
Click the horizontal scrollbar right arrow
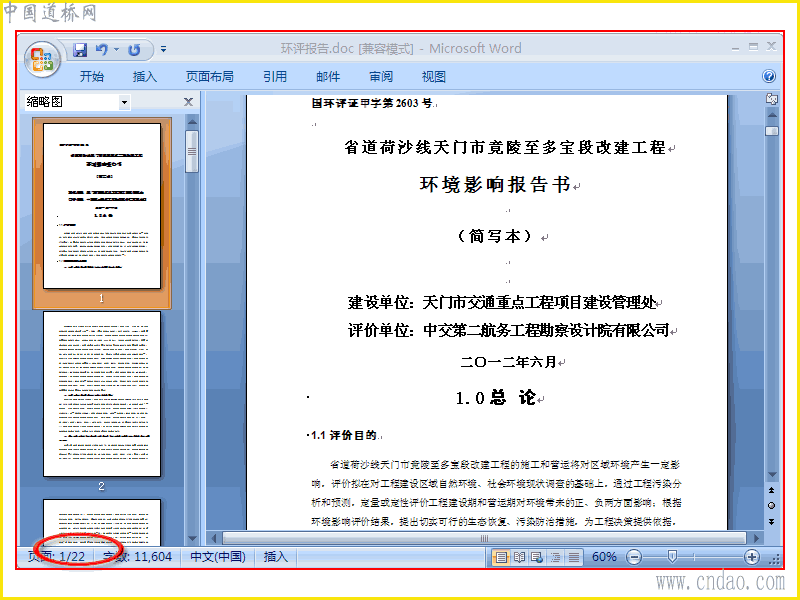click(x=756, y=538)
